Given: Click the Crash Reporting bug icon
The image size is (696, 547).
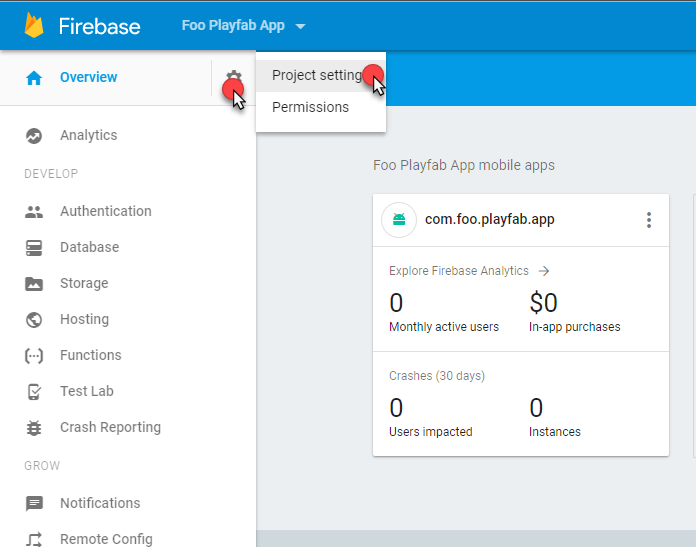Looking at the screenshot, I should coord(34,428).
